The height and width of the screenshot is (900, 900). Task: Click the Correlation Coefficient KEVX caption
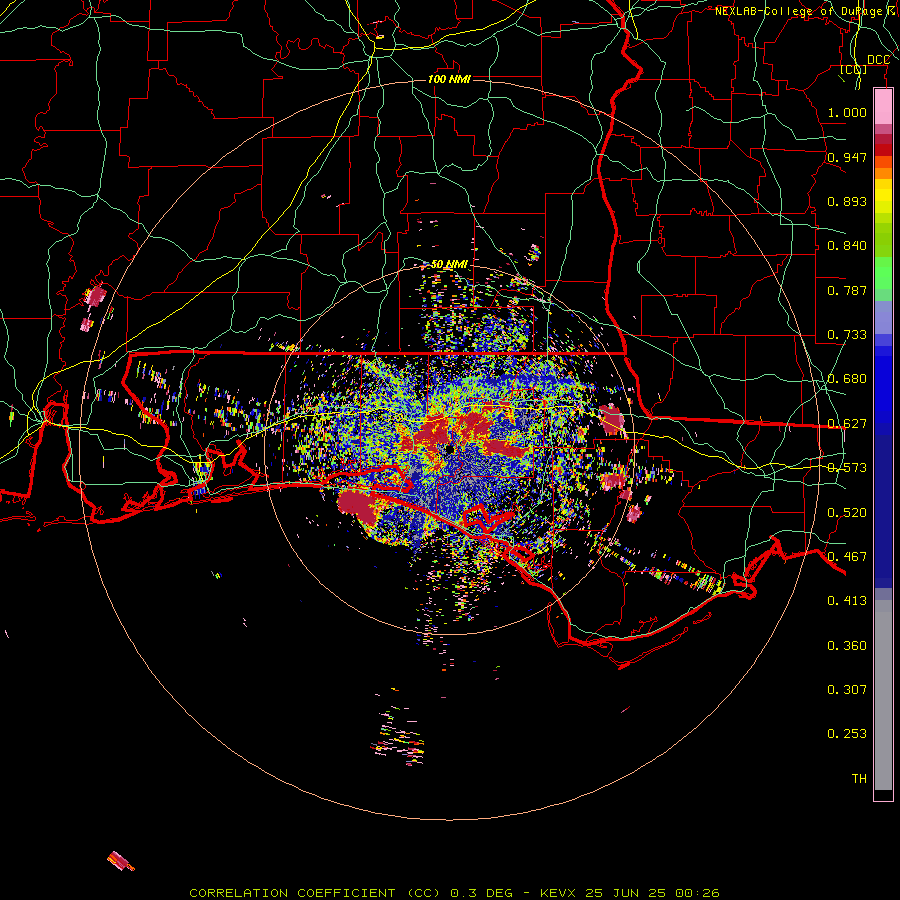tap(454, 893)
